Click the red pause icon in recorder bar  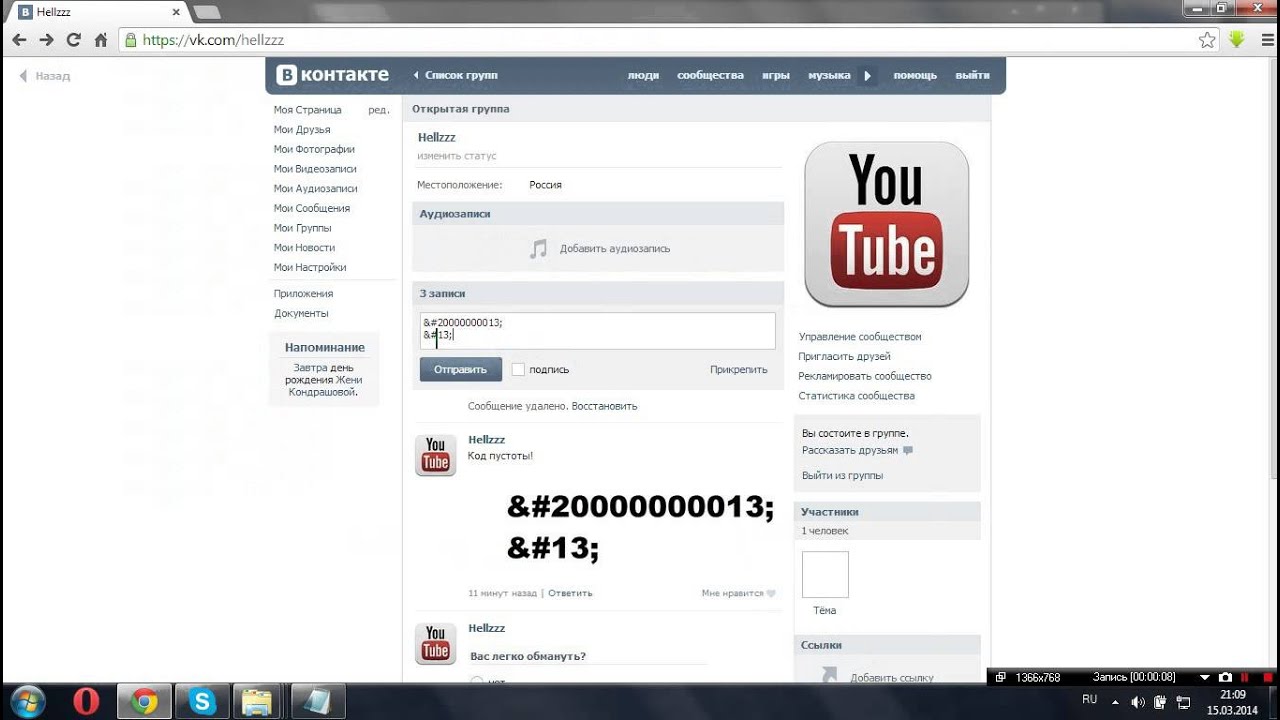[1245, 677]
